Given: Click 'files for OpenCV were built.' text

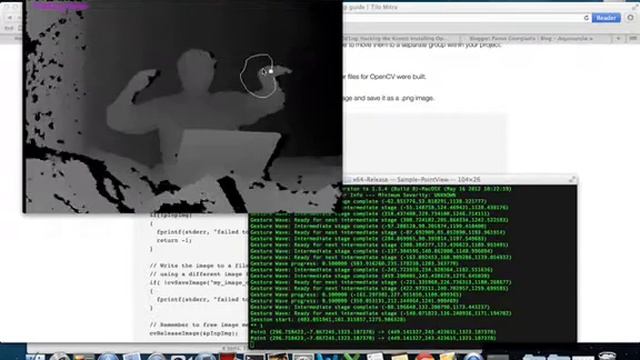Looking at the screenshot, I should coord(387,77).
